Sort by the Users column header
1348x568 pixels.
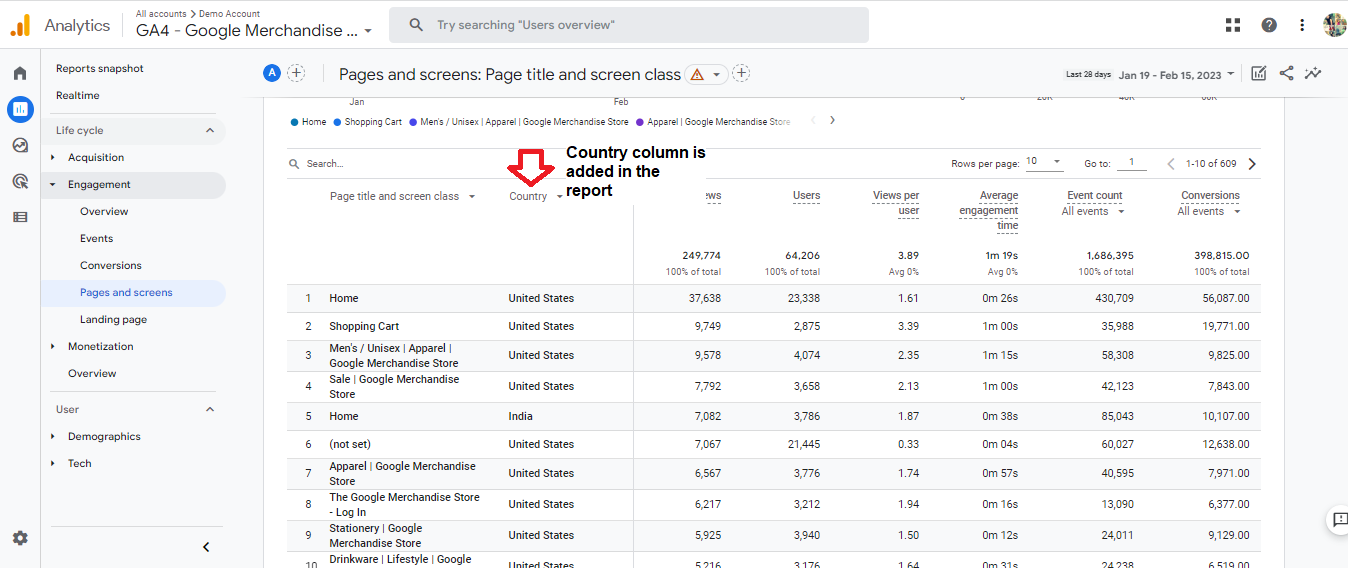[806, 196]
